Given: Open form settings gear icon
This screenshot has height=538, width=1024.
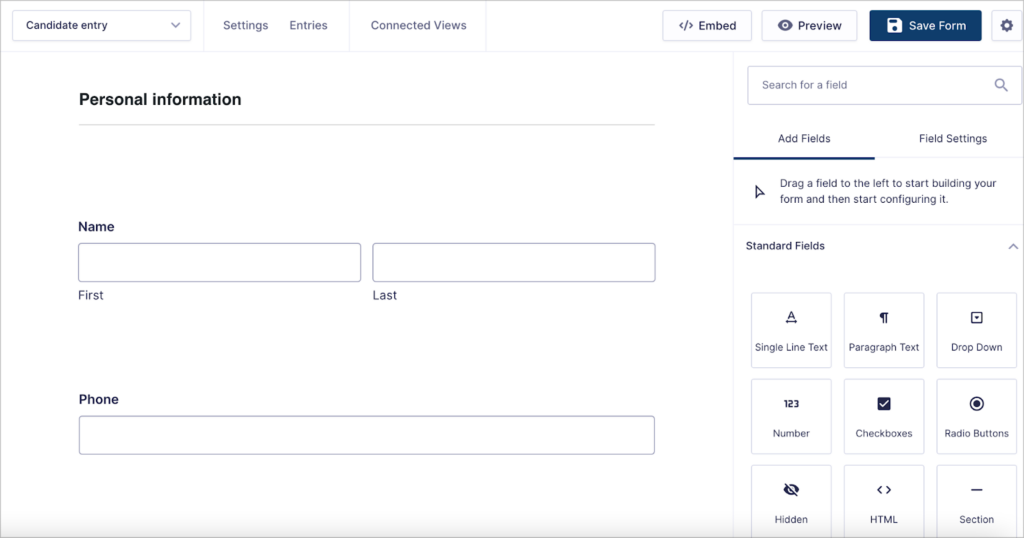Looking at the screenshot, I should (x=1007, y=26).
